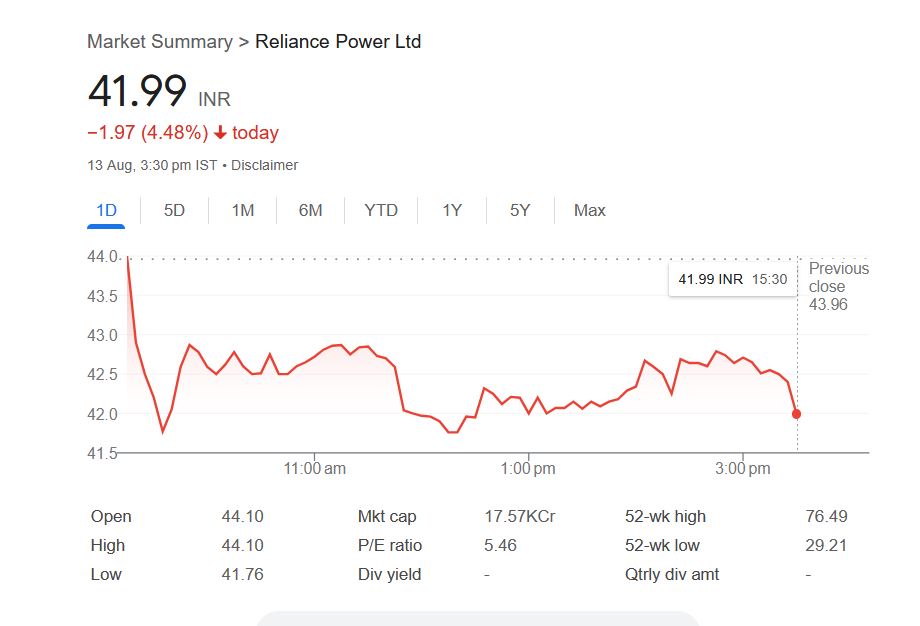This screenshot has width=920, height=626.
Task: Click the red down arrow icon
Action: 220,133
